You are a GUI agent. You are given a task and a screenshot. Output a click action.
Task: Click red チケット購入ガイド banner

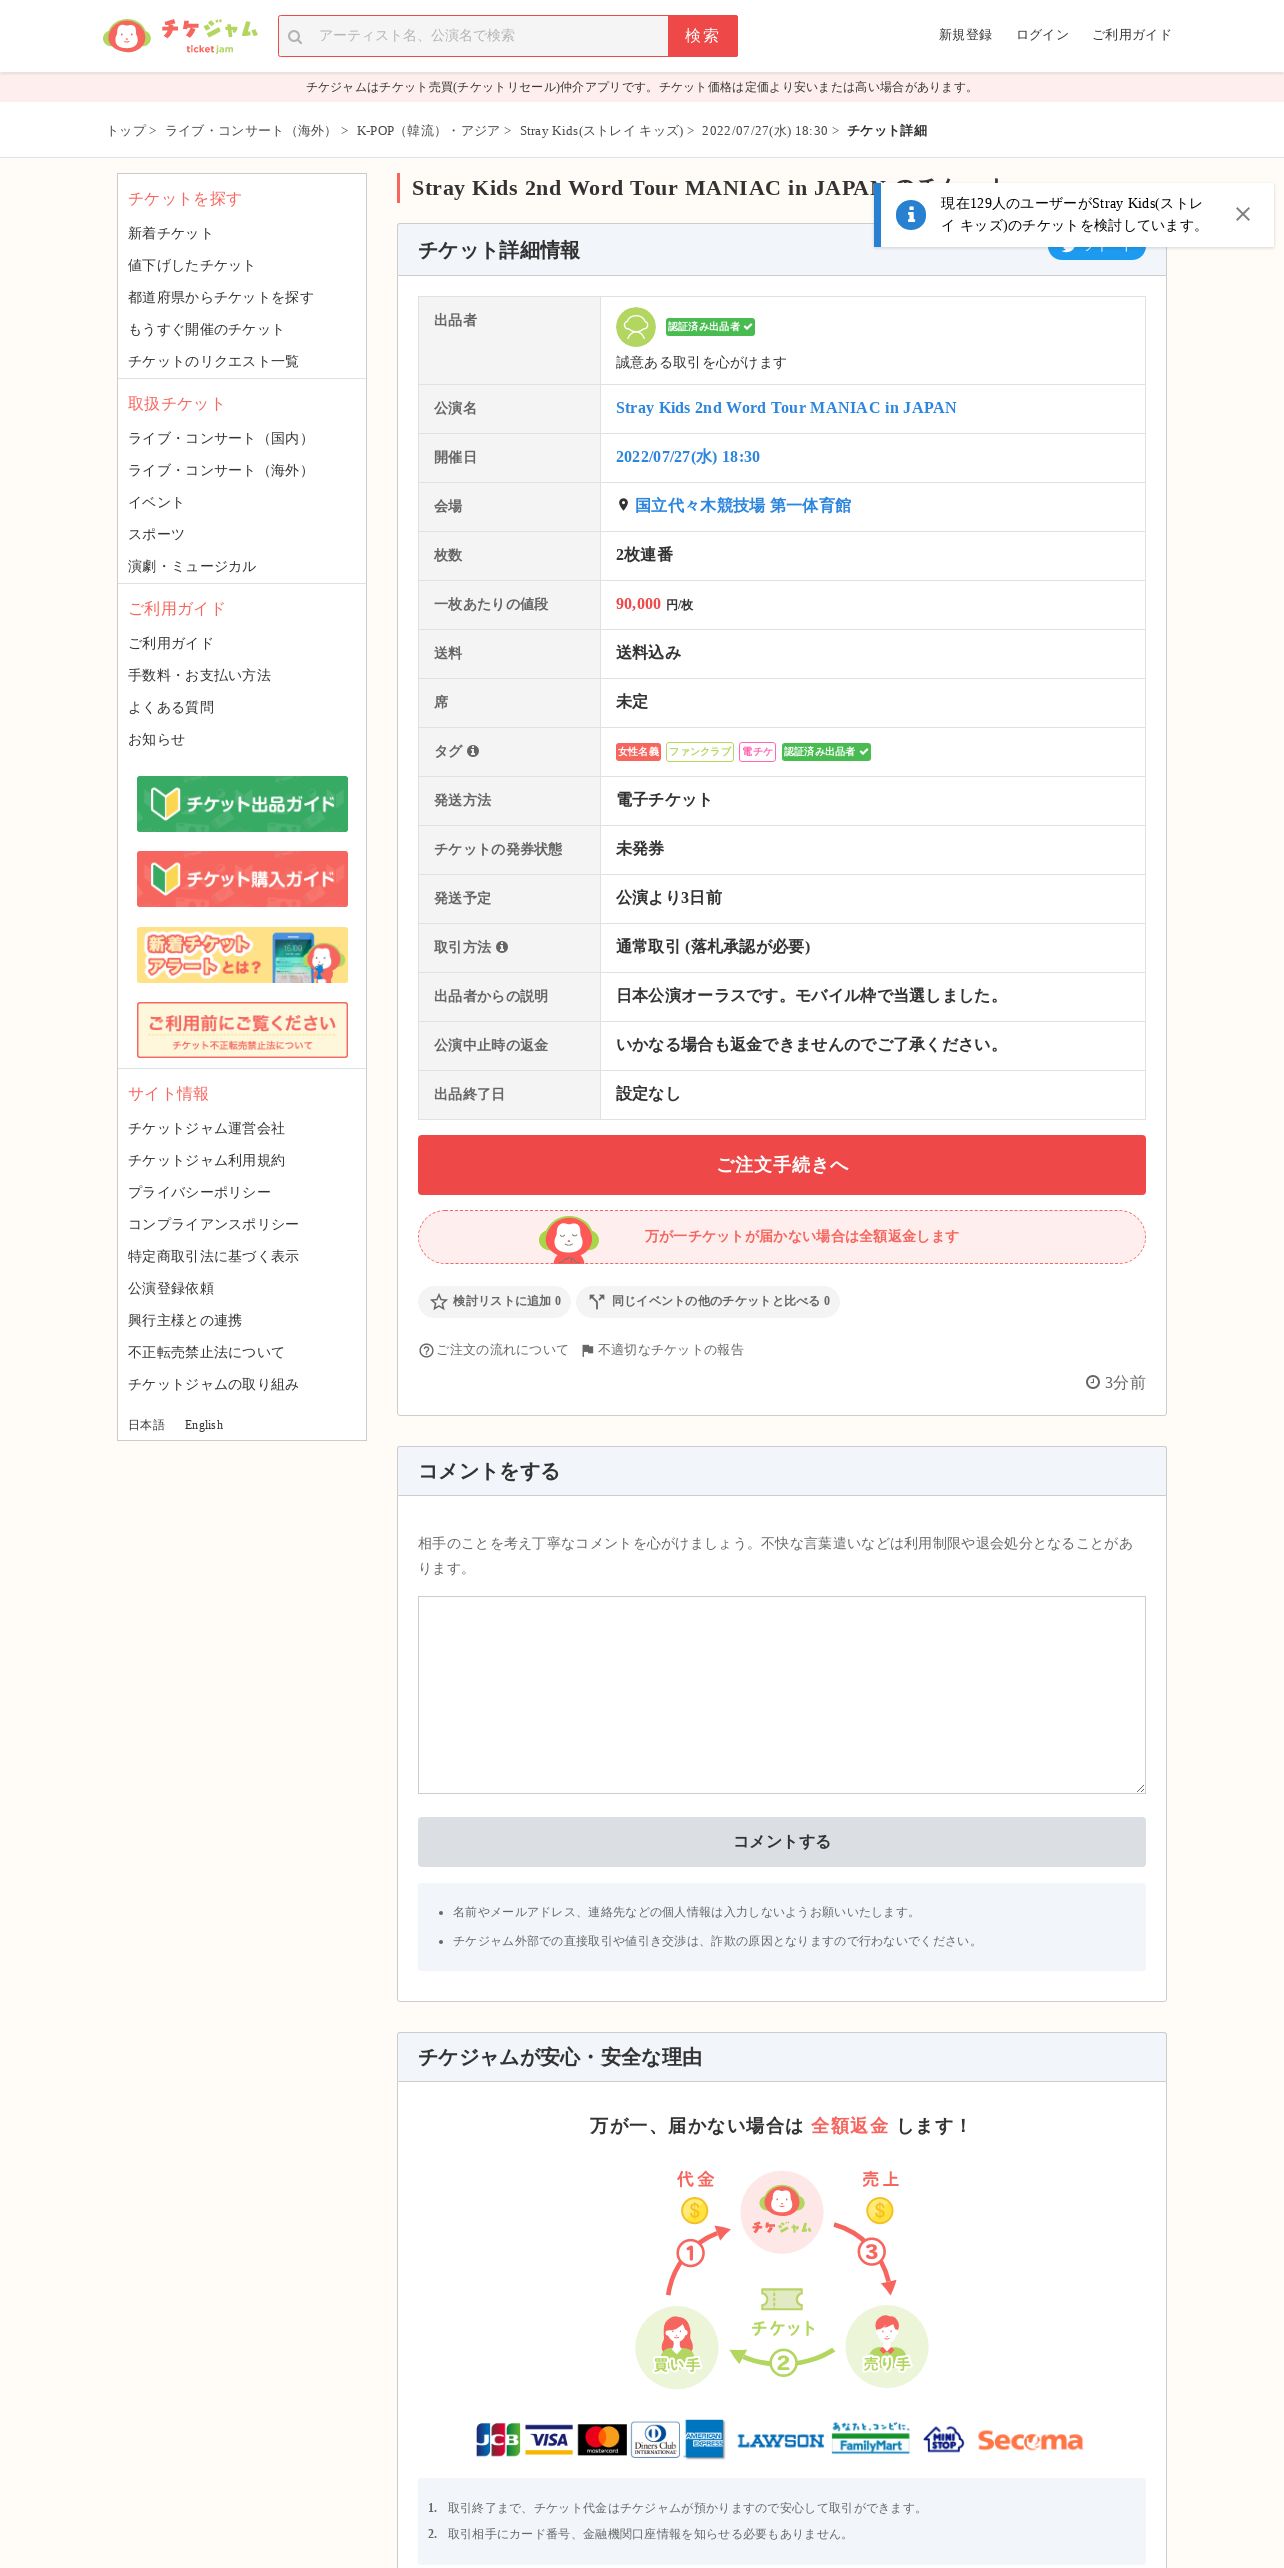[242, 879]
